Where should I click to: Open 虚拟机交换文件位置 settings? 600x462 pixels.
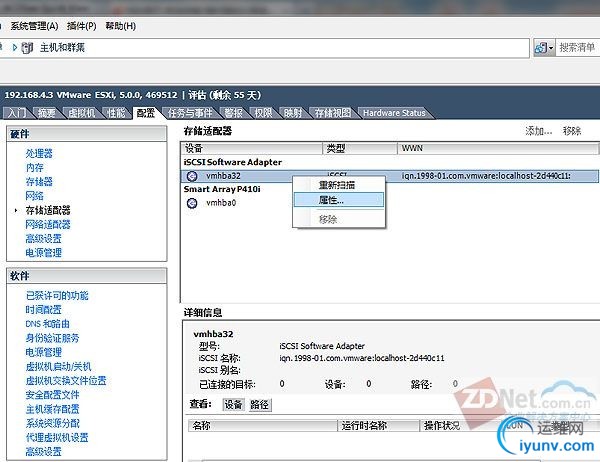click(66, 380)
